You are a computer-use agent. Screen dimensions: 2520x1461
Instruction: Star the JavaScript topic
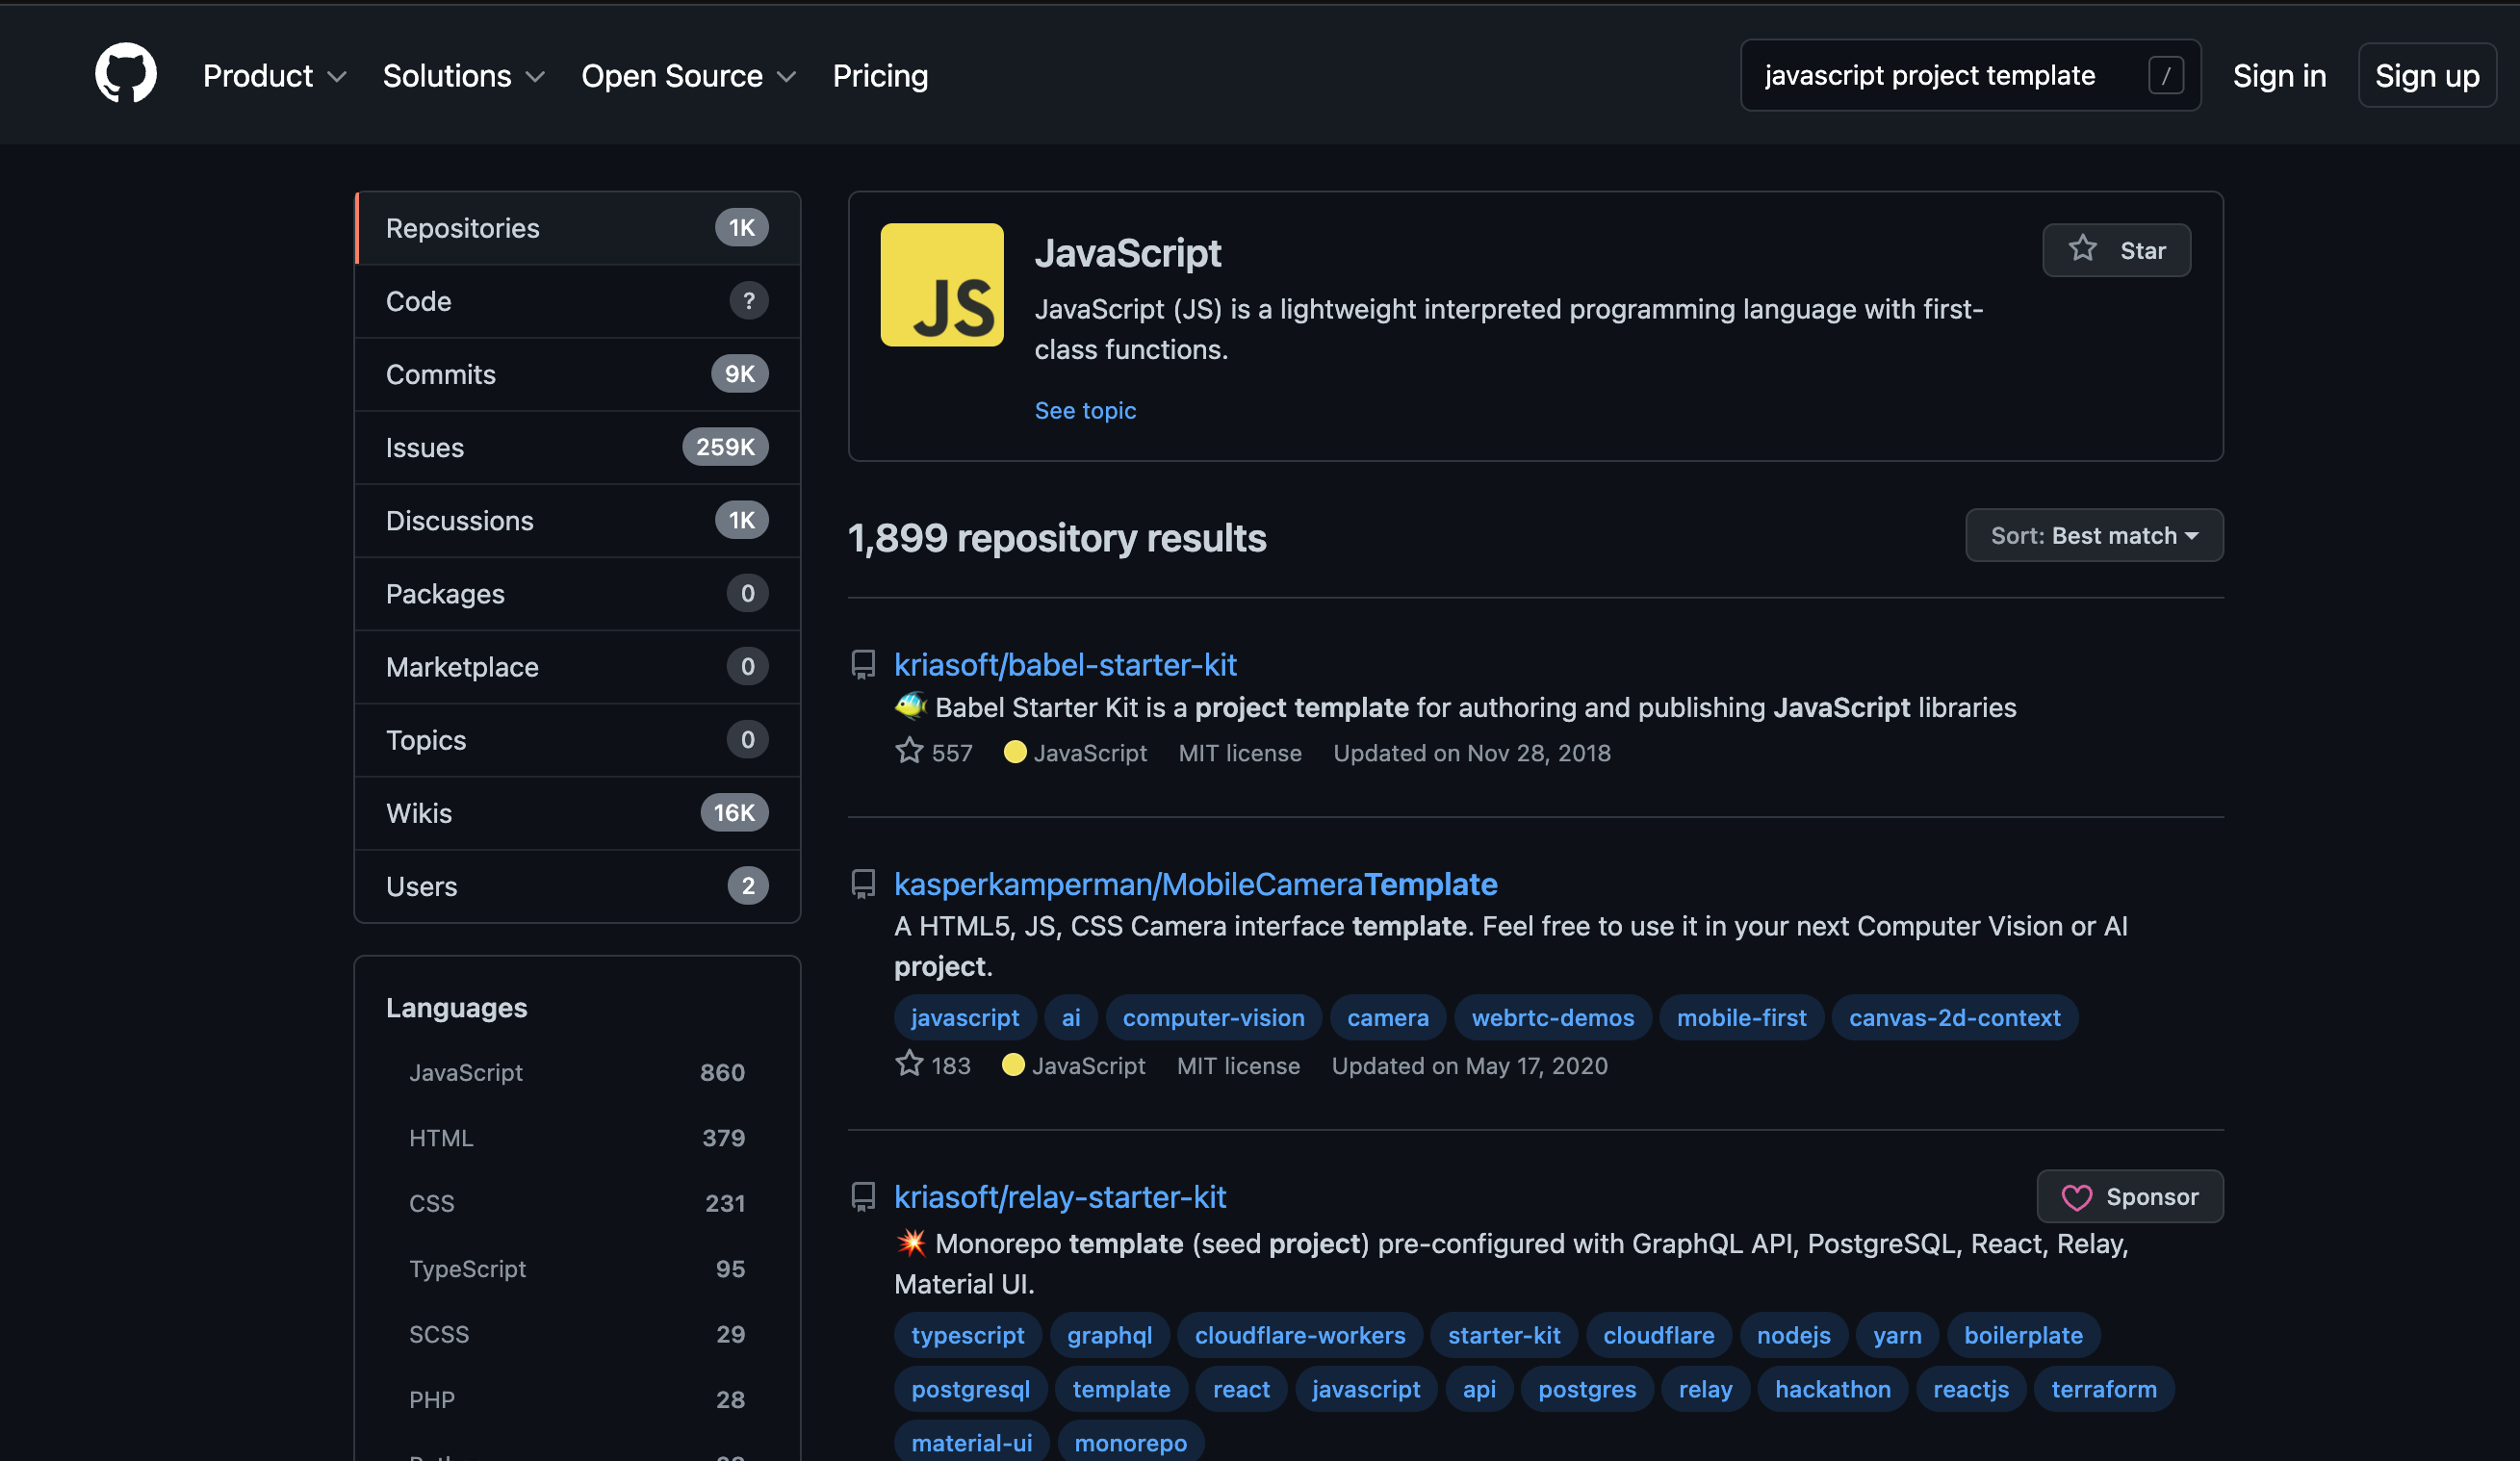[x=2115, y=250]
